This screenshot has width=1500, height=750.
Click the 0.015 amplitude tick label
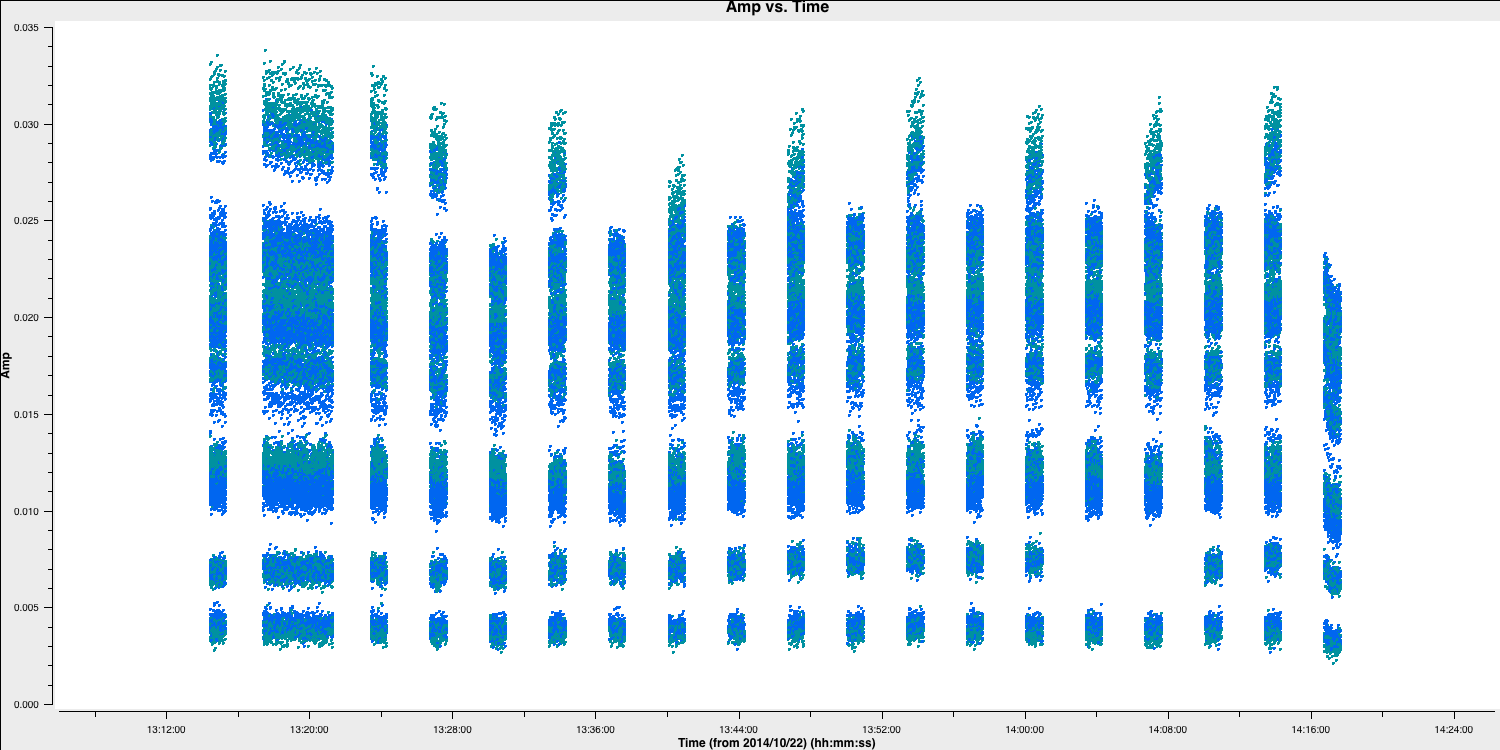[x=26, y=415]
